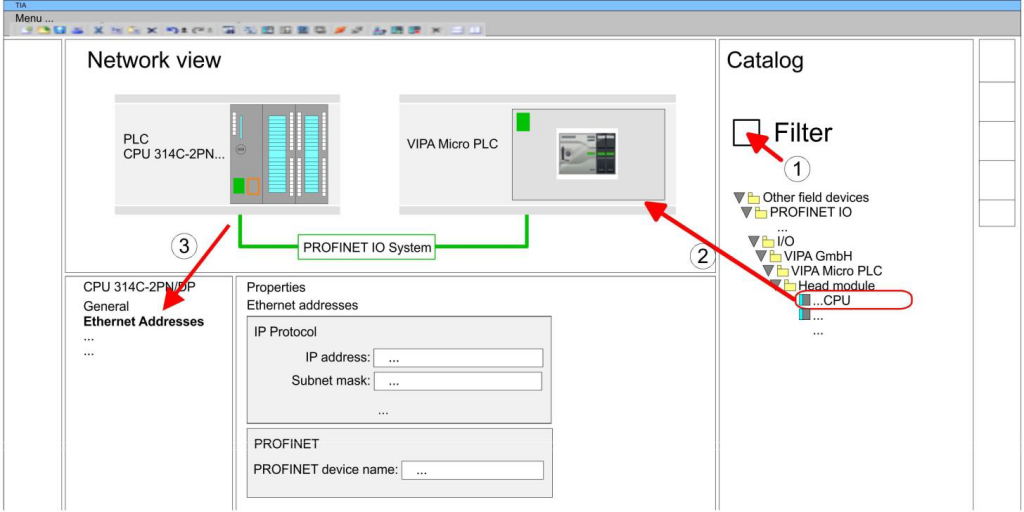Select the green PROFINET port on the PLC
1024x512 pixels.
(238, 186)
